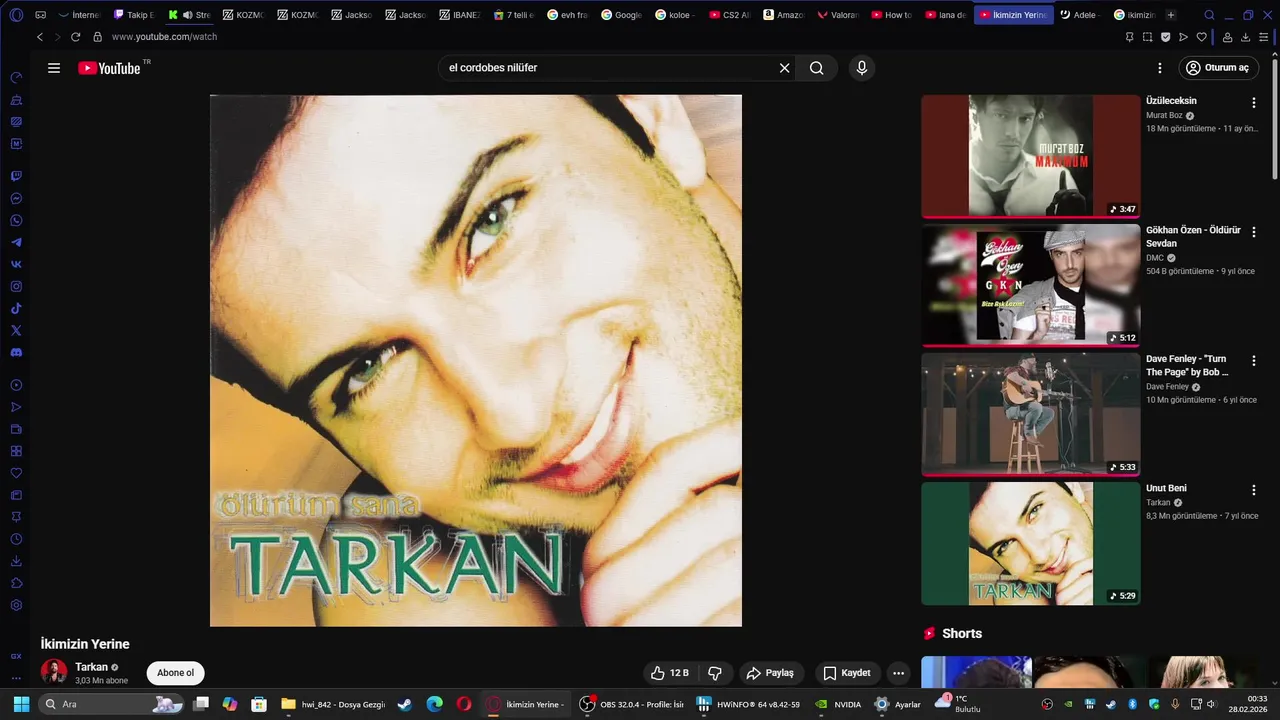Play the Üzüleceksin video thumbnail
The height and width of the screenshot is (720, 1280).
(x=1030, y=156)
